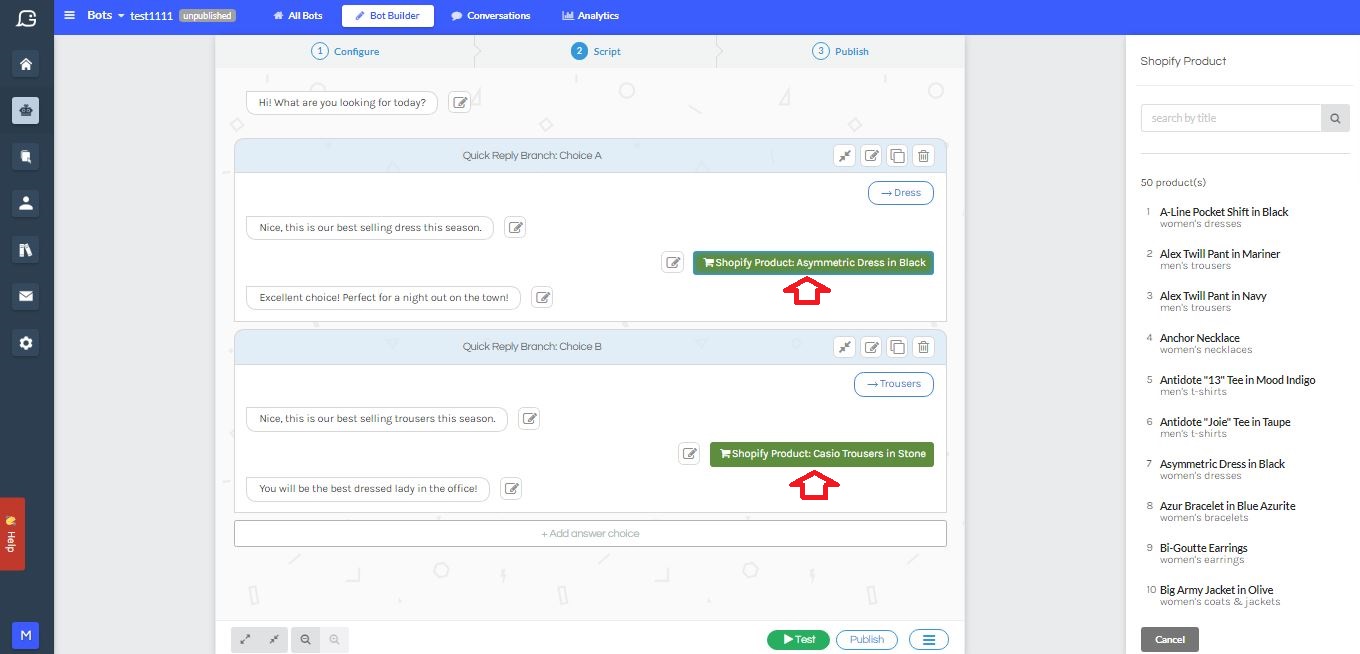Edit the Casio Trousers Shopify product block

[x=689, y=454]
